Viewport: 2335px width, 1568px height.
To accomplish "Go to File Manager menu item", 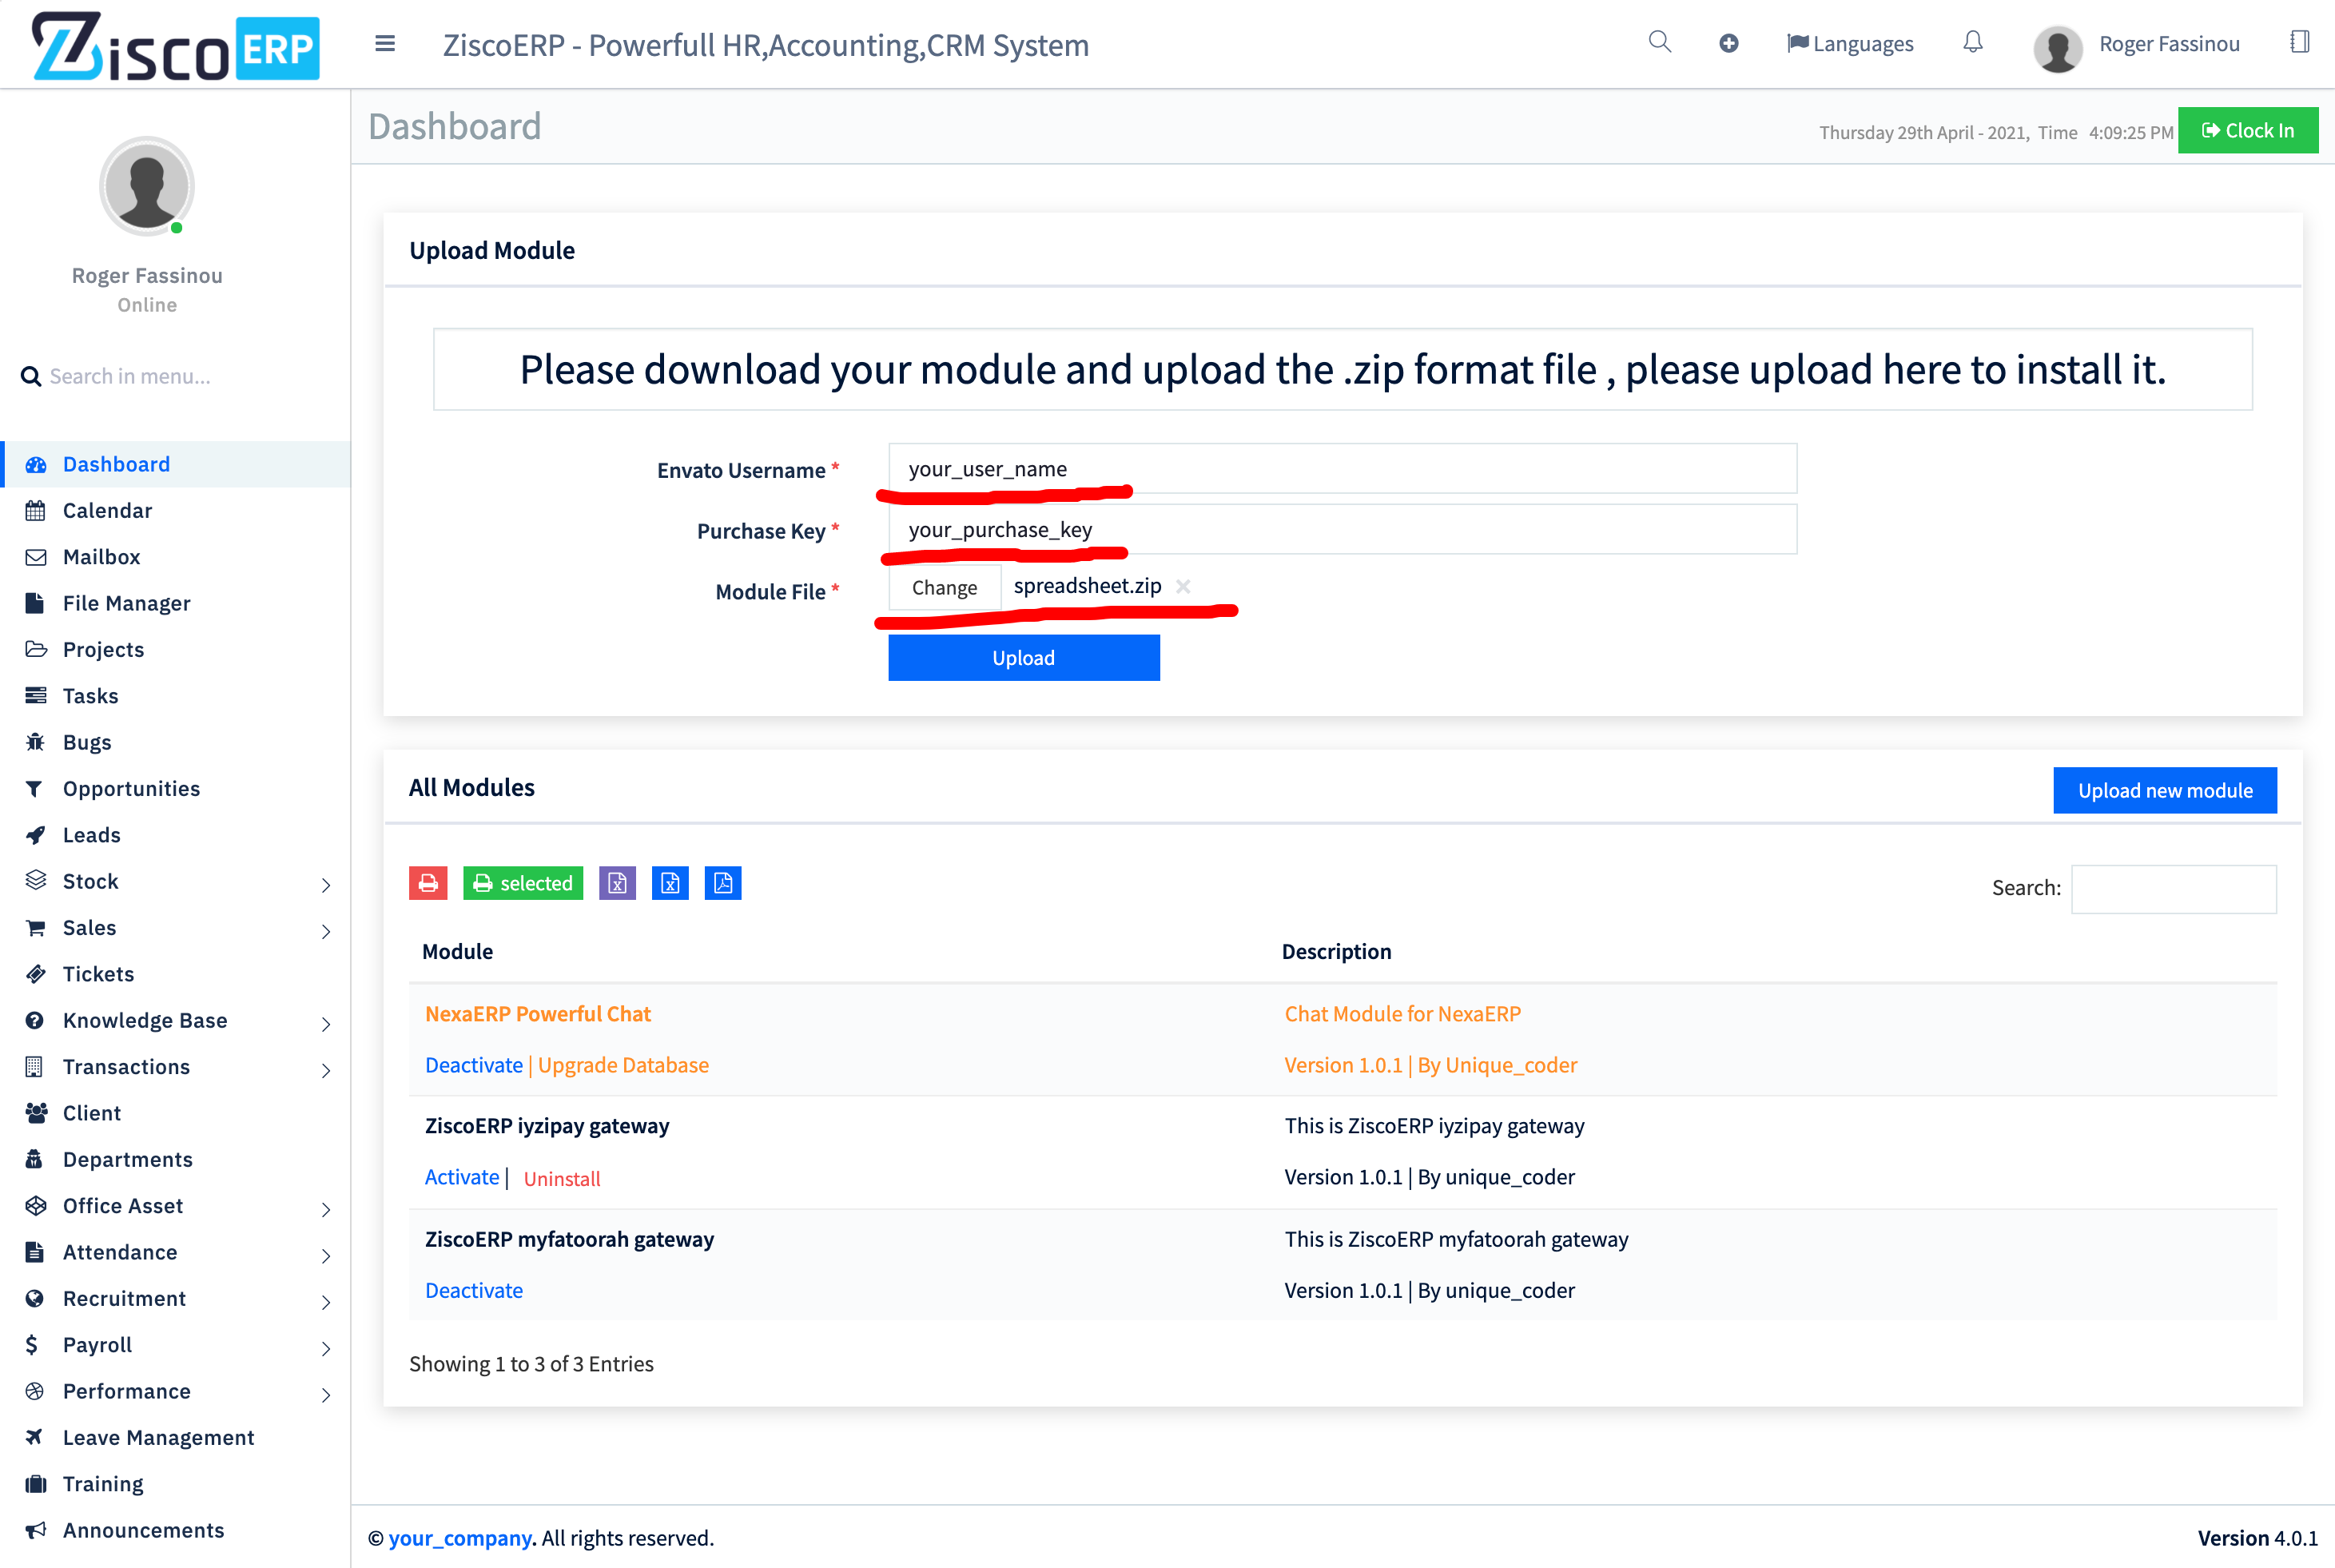I will [x=126, y=603].
